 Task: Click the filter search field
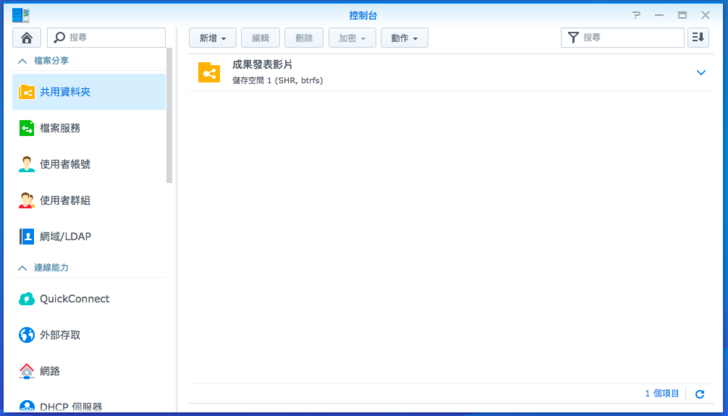pos(630,38)
